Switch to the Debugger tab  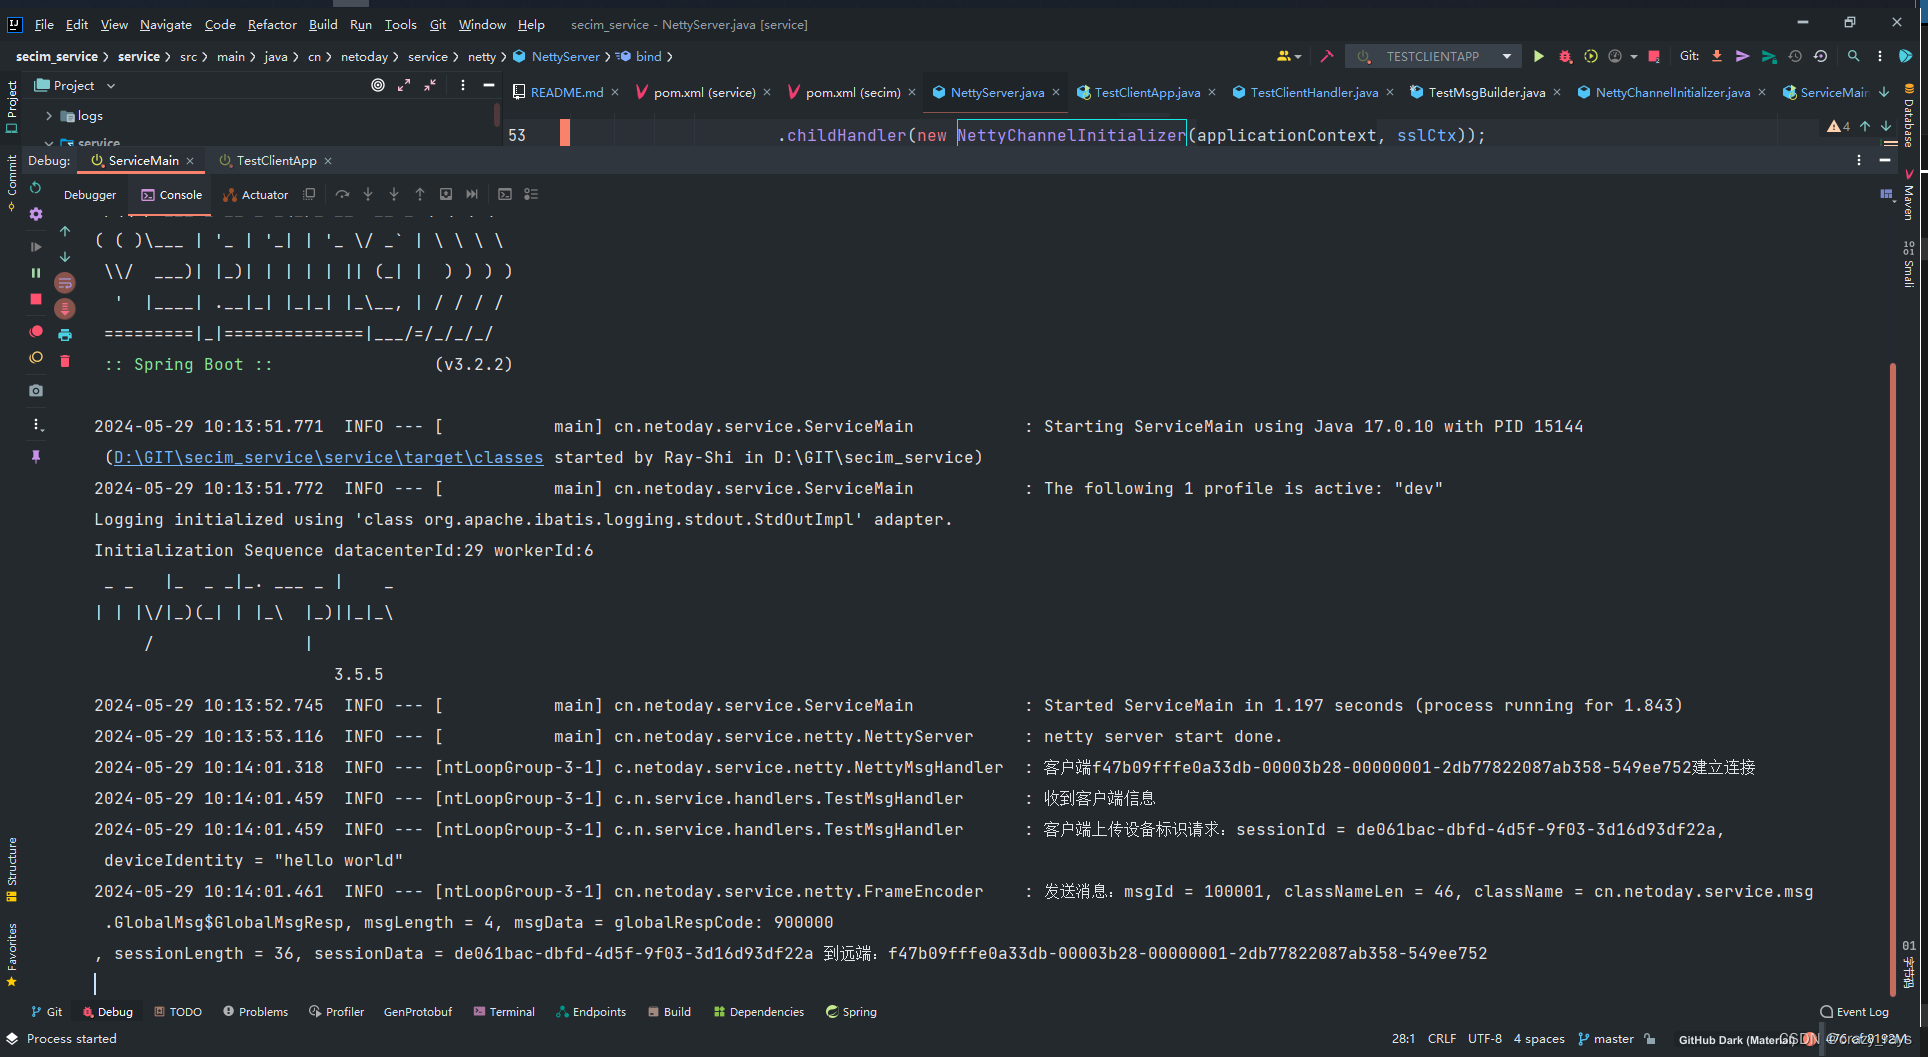coord(90,195)
